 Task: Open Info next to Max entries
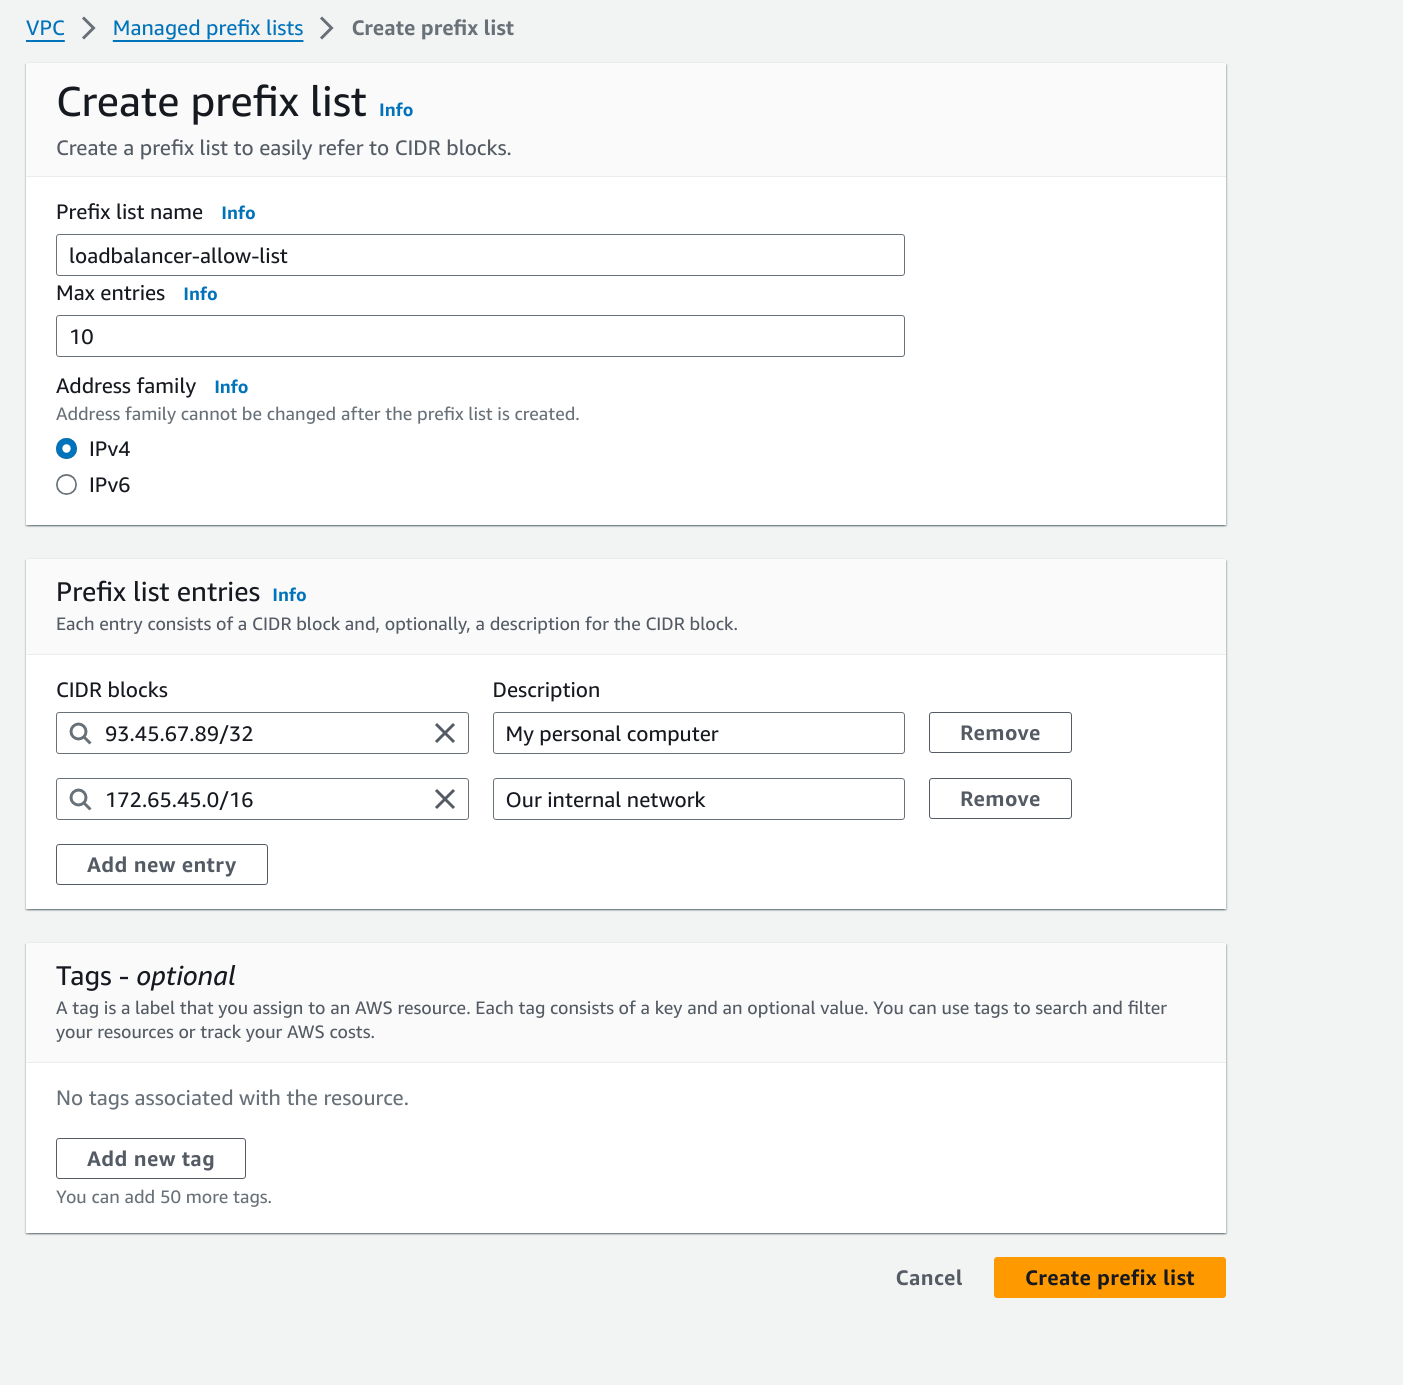pos(200,294)
